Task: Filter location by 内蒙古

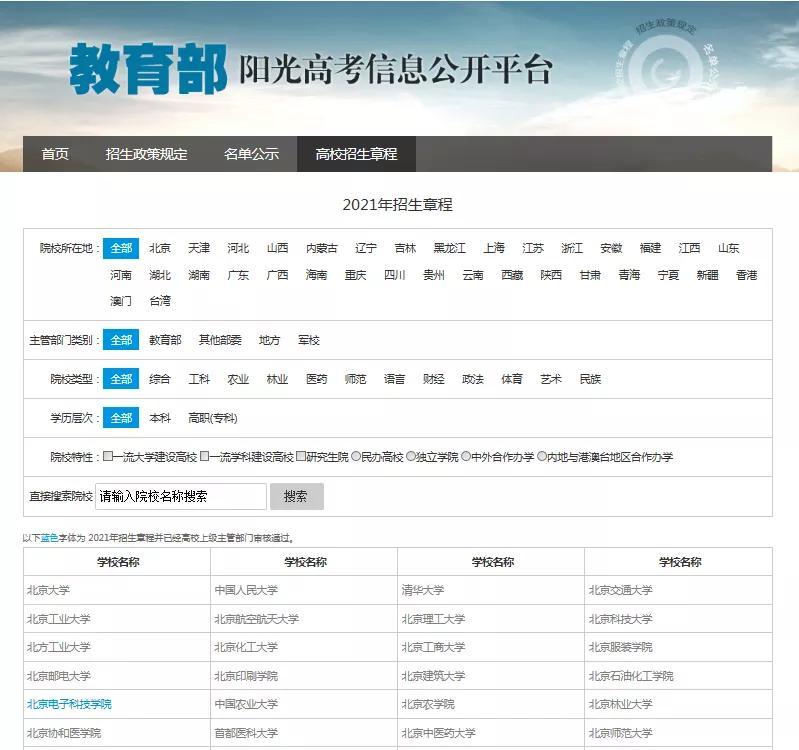Action: (322, 248)
